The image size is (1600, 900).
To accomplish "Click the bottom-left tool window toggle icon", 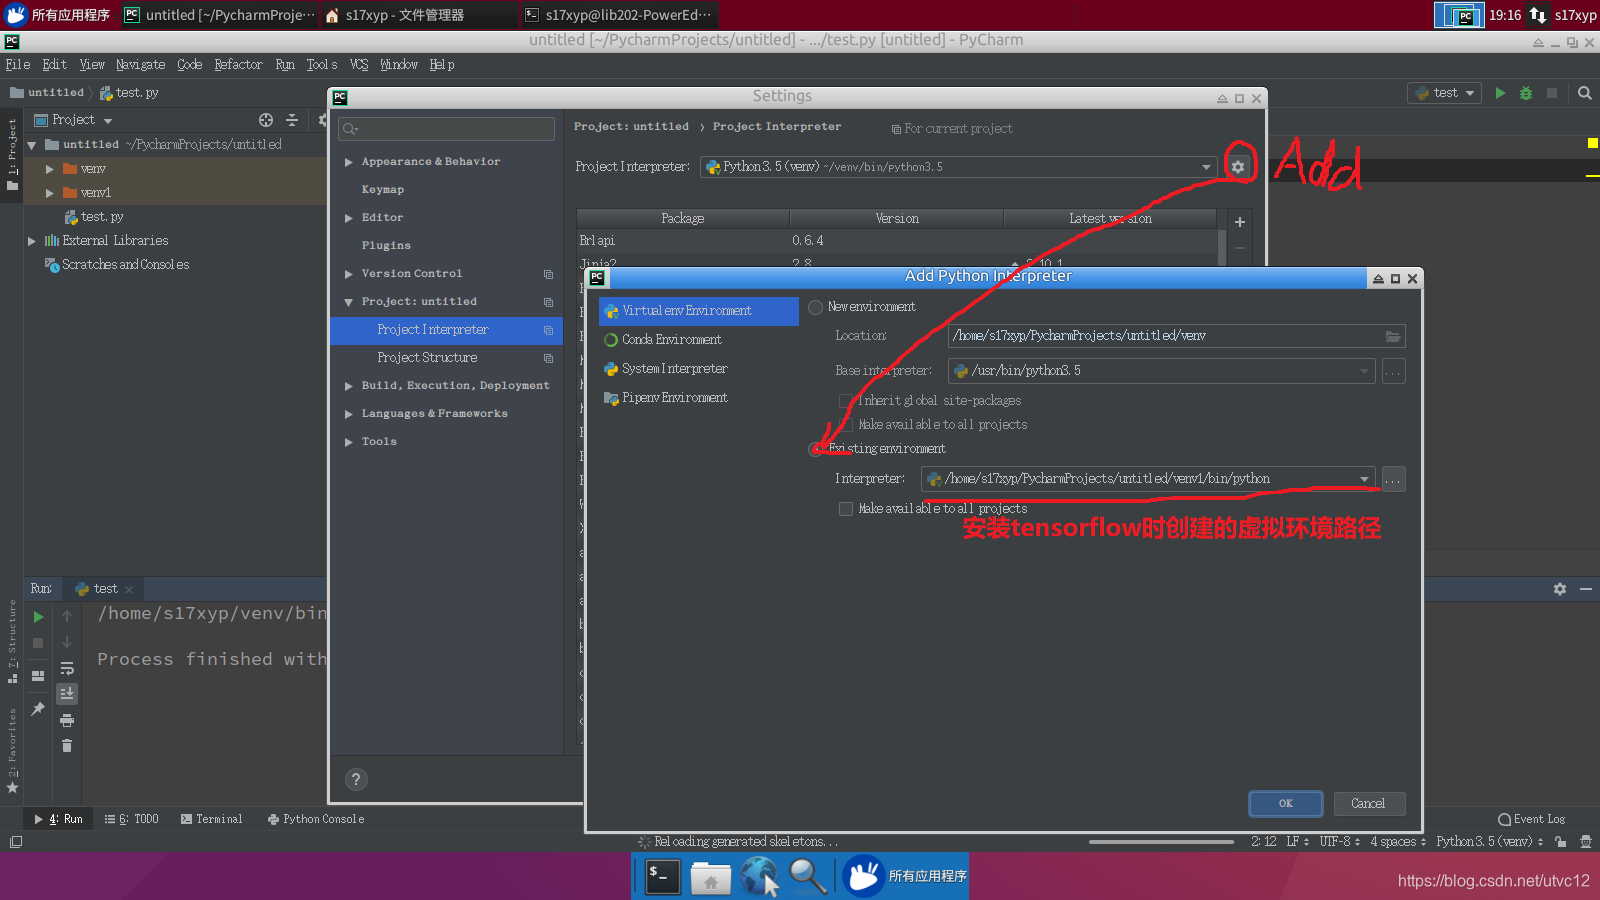I will pyautogui.click(x=15, y=842).
